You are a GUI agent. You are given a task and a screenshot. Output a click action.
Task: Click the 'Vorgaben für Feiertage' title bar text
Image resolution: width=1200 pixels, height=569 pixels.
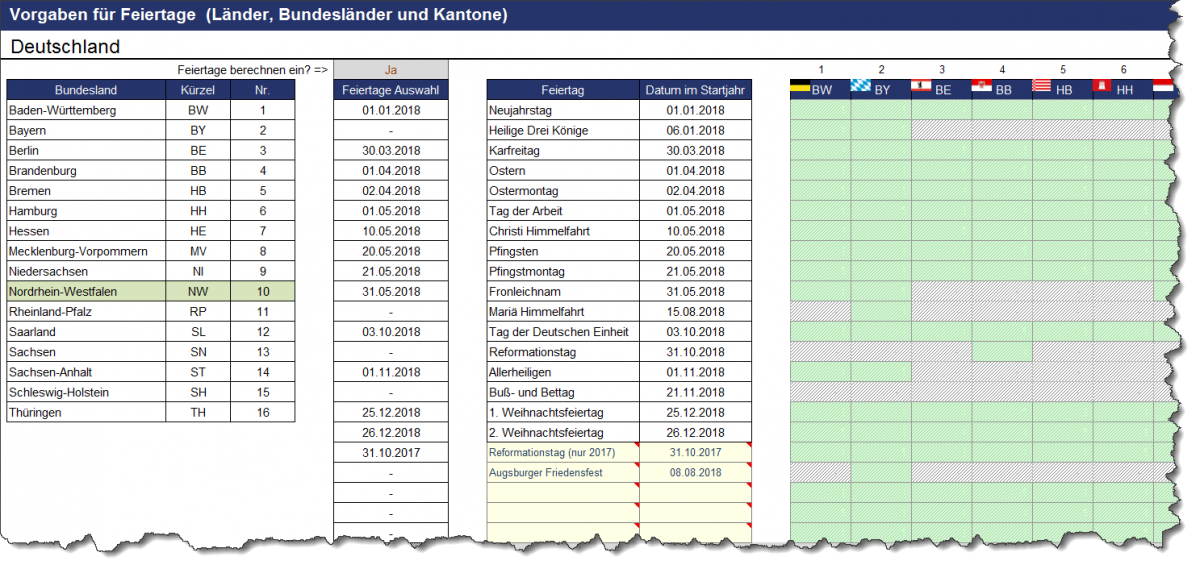259,15
